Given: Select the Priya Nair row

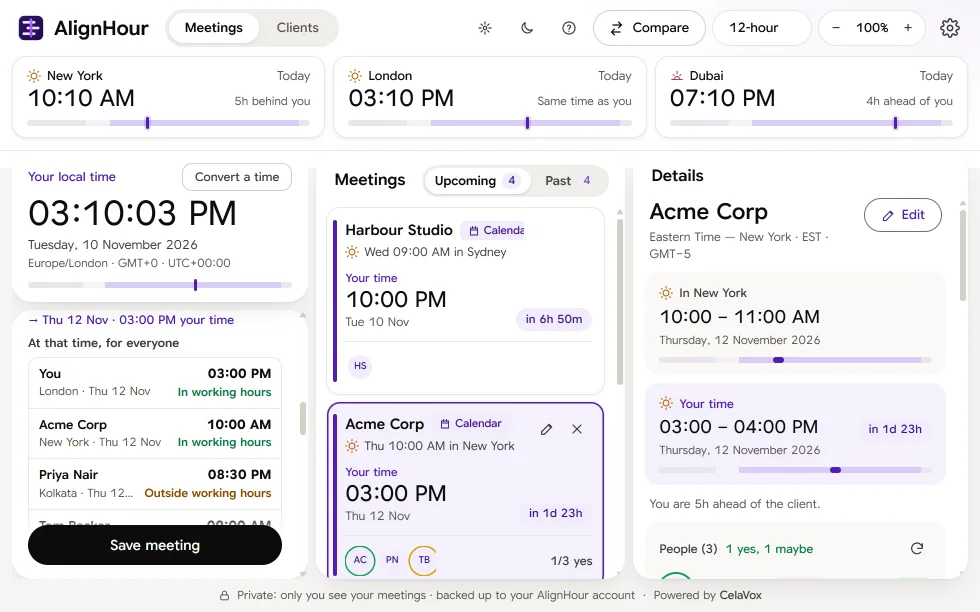Looking at the screenshot, I should [155, 484].
